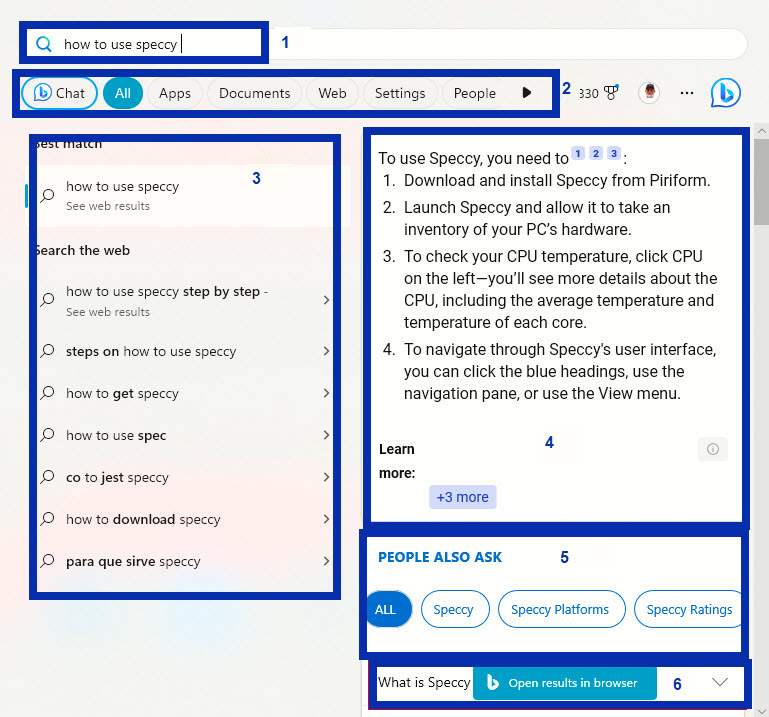The image size is (769, 717).
Task: Select suggestion 'how to download speccy'
Action: pos(143,519)
